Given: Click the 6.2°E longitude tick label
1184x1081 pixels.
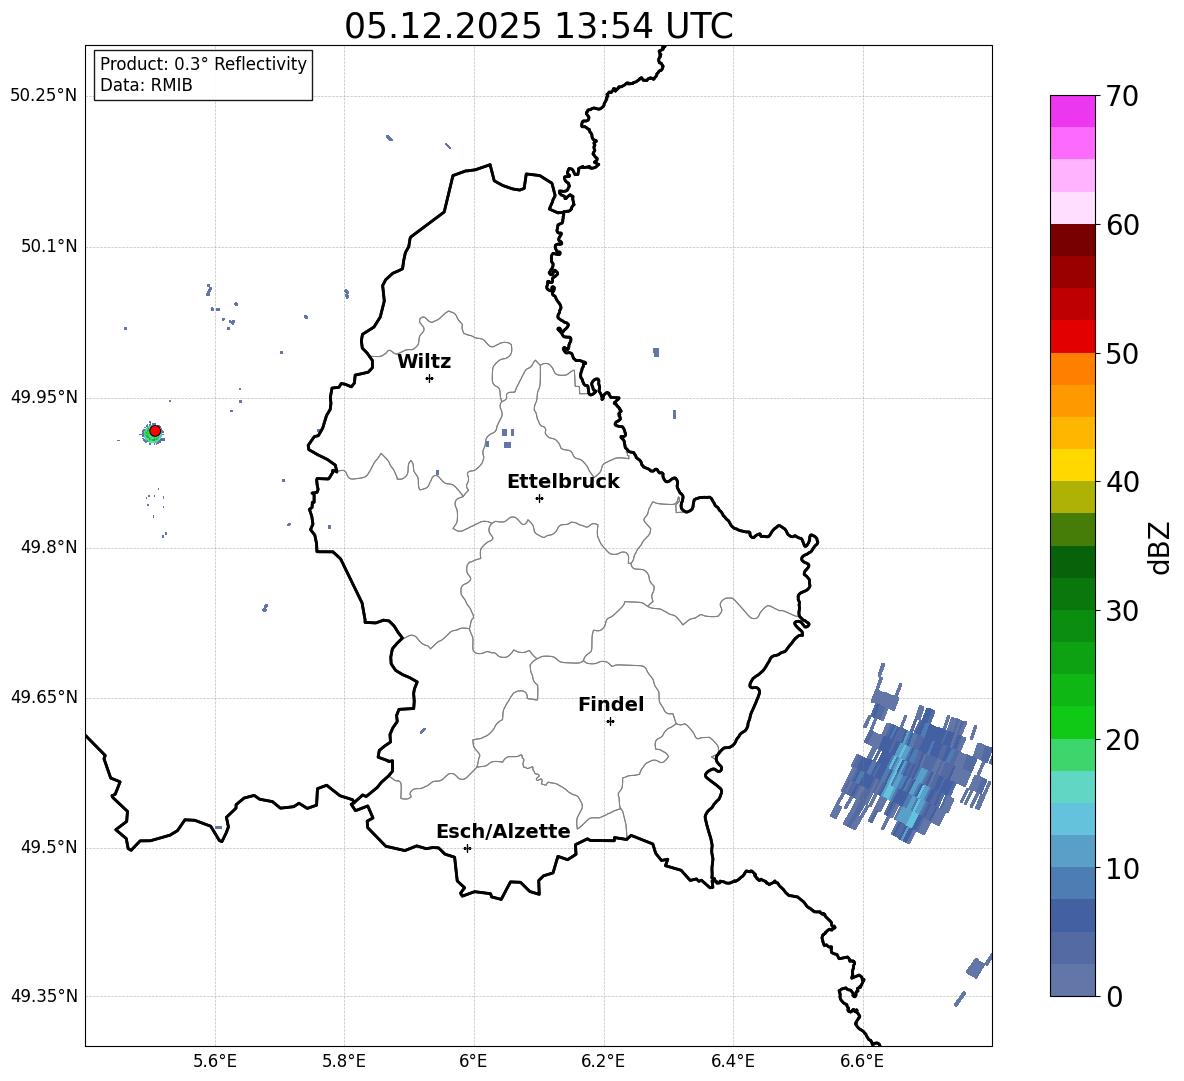Looking at the screenshot, I should click(603, 1061).
